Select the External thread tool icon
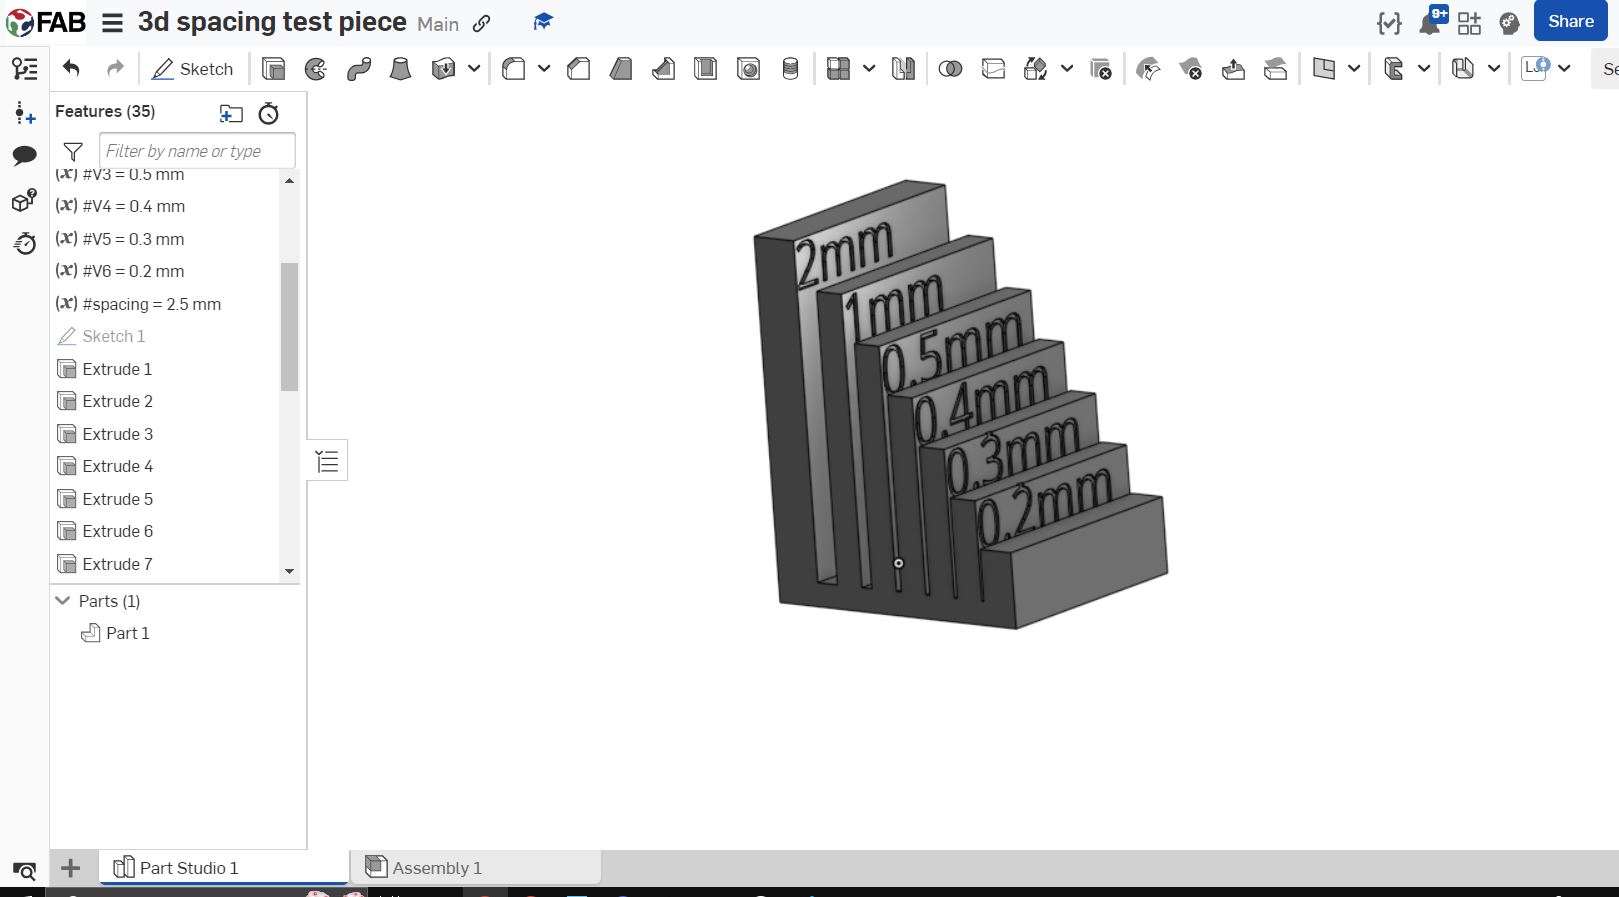 tap(790, 69)
